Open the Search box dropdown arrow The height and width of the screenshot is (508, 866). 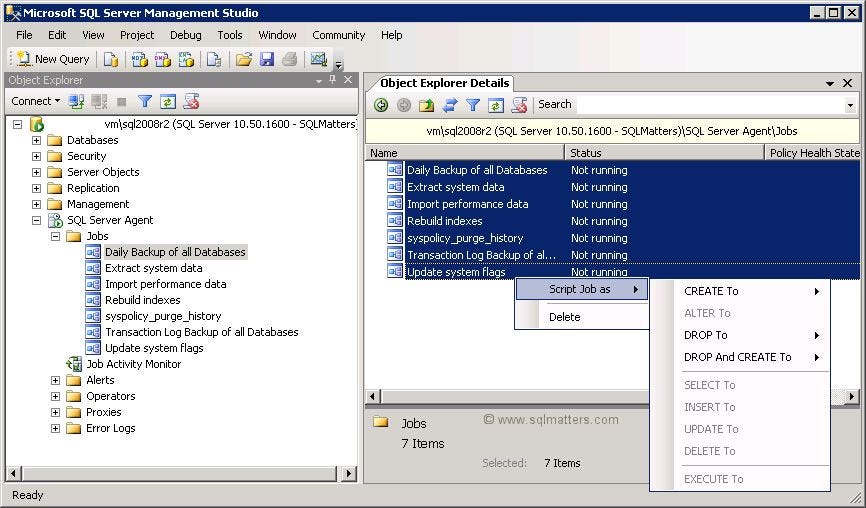point(851,105)
